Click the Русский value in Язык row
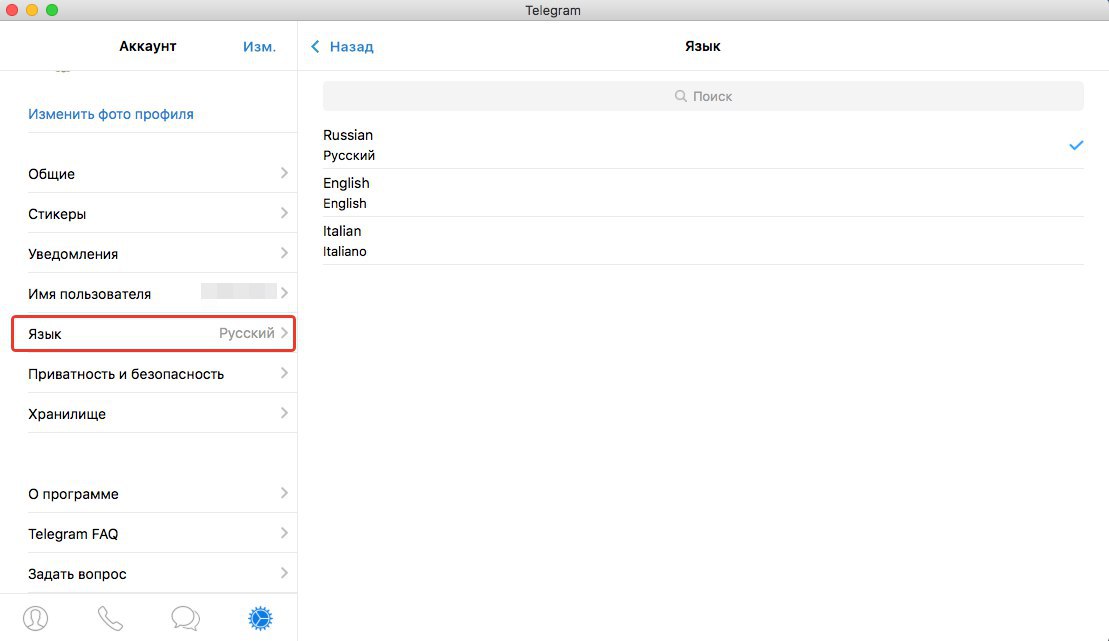 [x=246, y=333]
